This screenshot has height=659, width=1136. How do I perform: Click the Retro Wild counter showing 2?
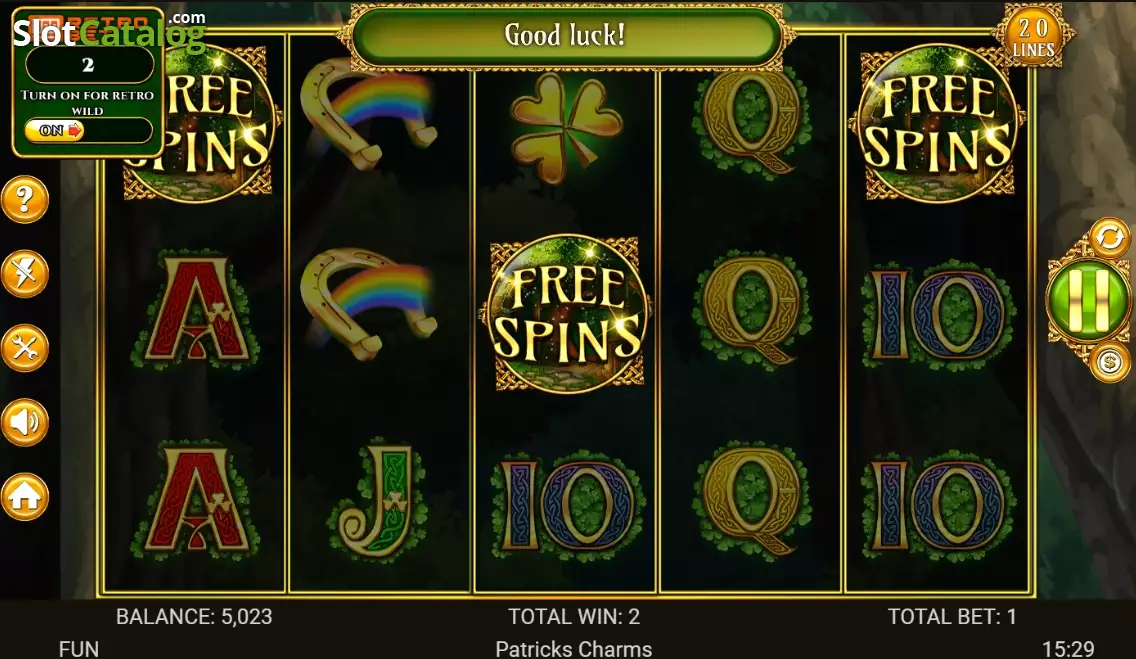(88, 65)
